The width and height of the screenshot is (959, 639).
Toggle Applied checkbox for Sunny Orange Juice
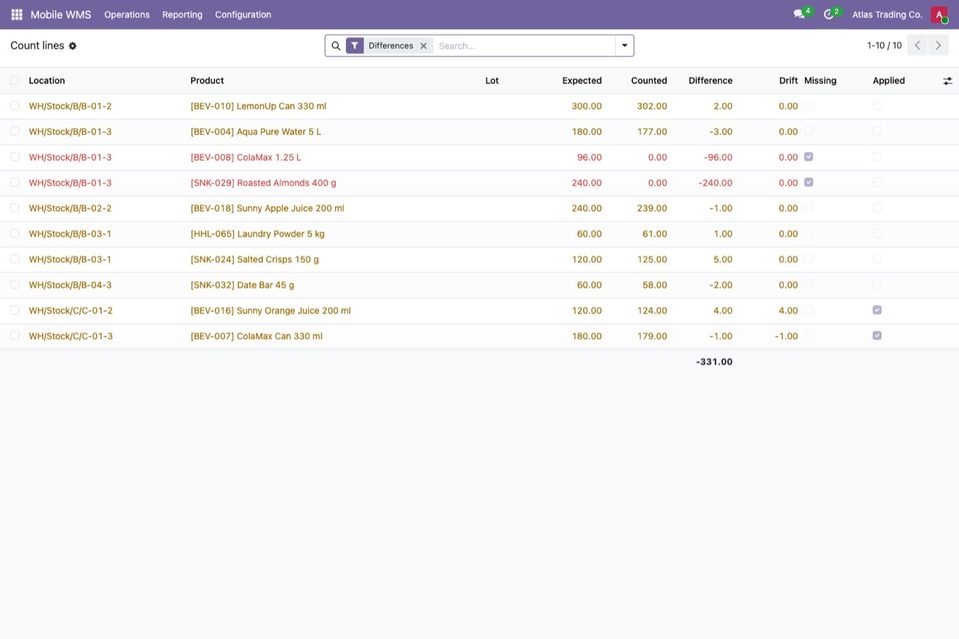[x=877, y=310]
